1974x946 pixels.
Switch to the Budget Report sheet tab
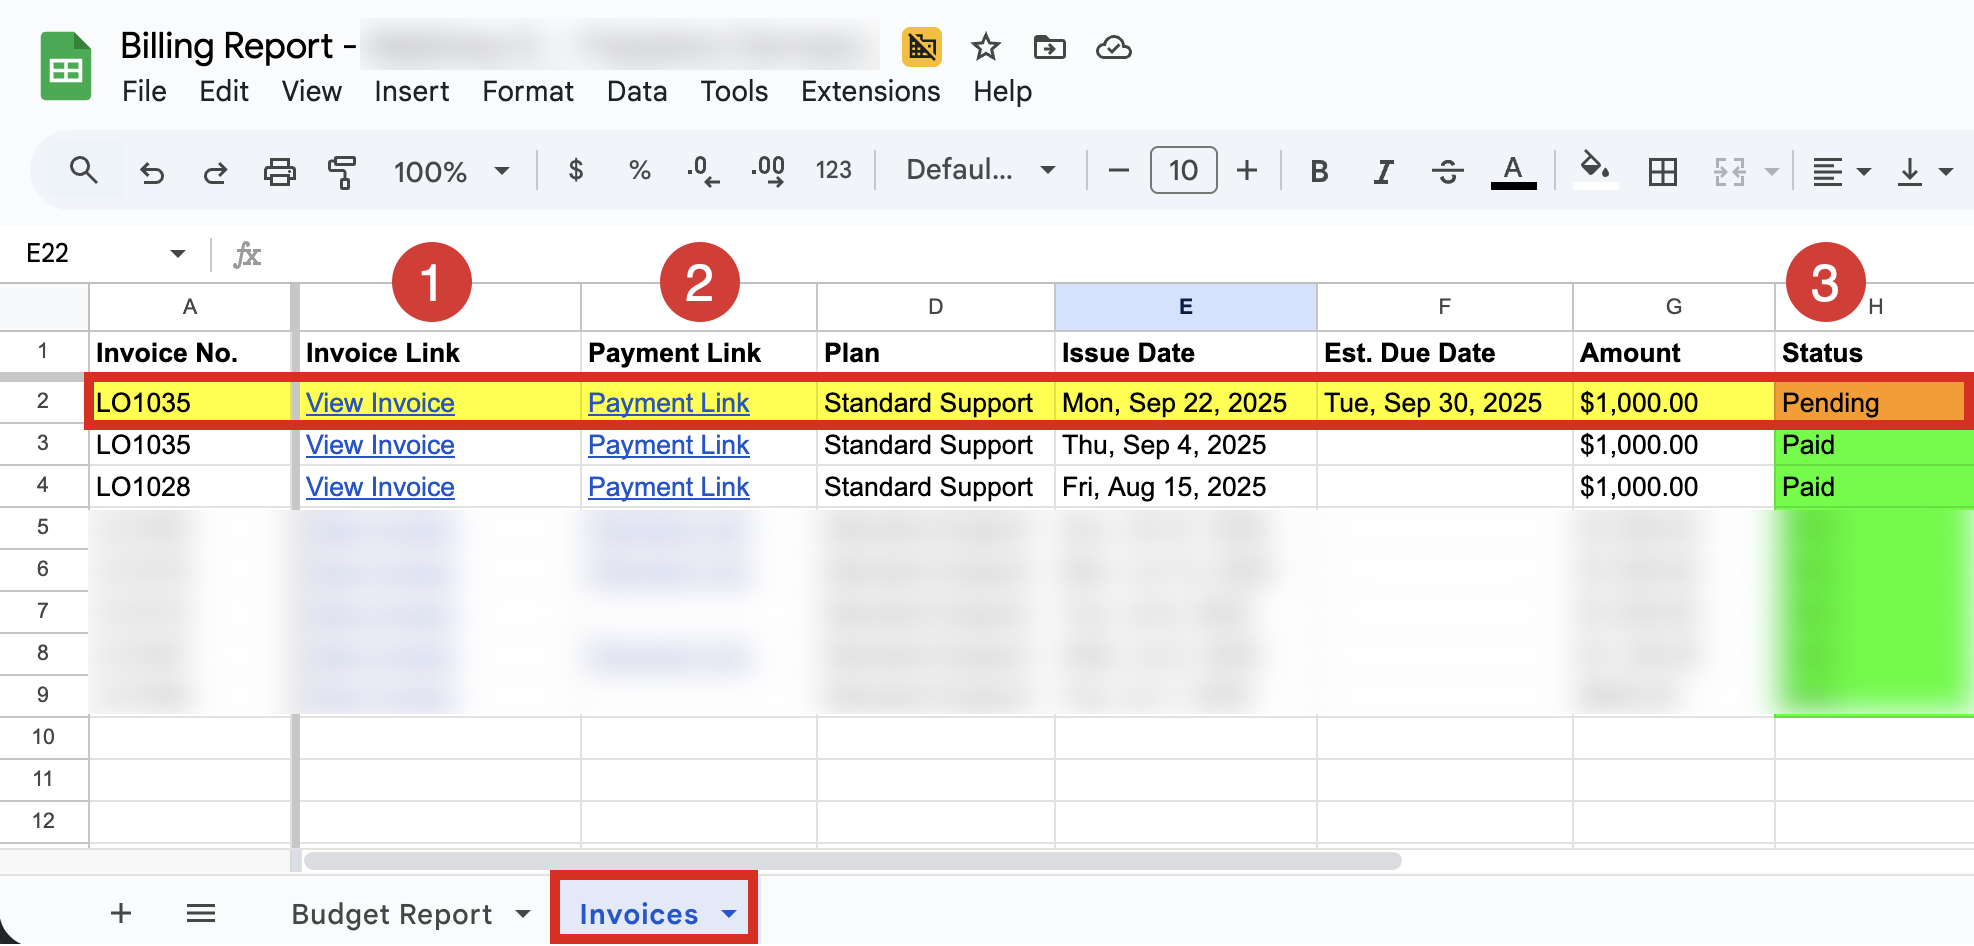392,914
